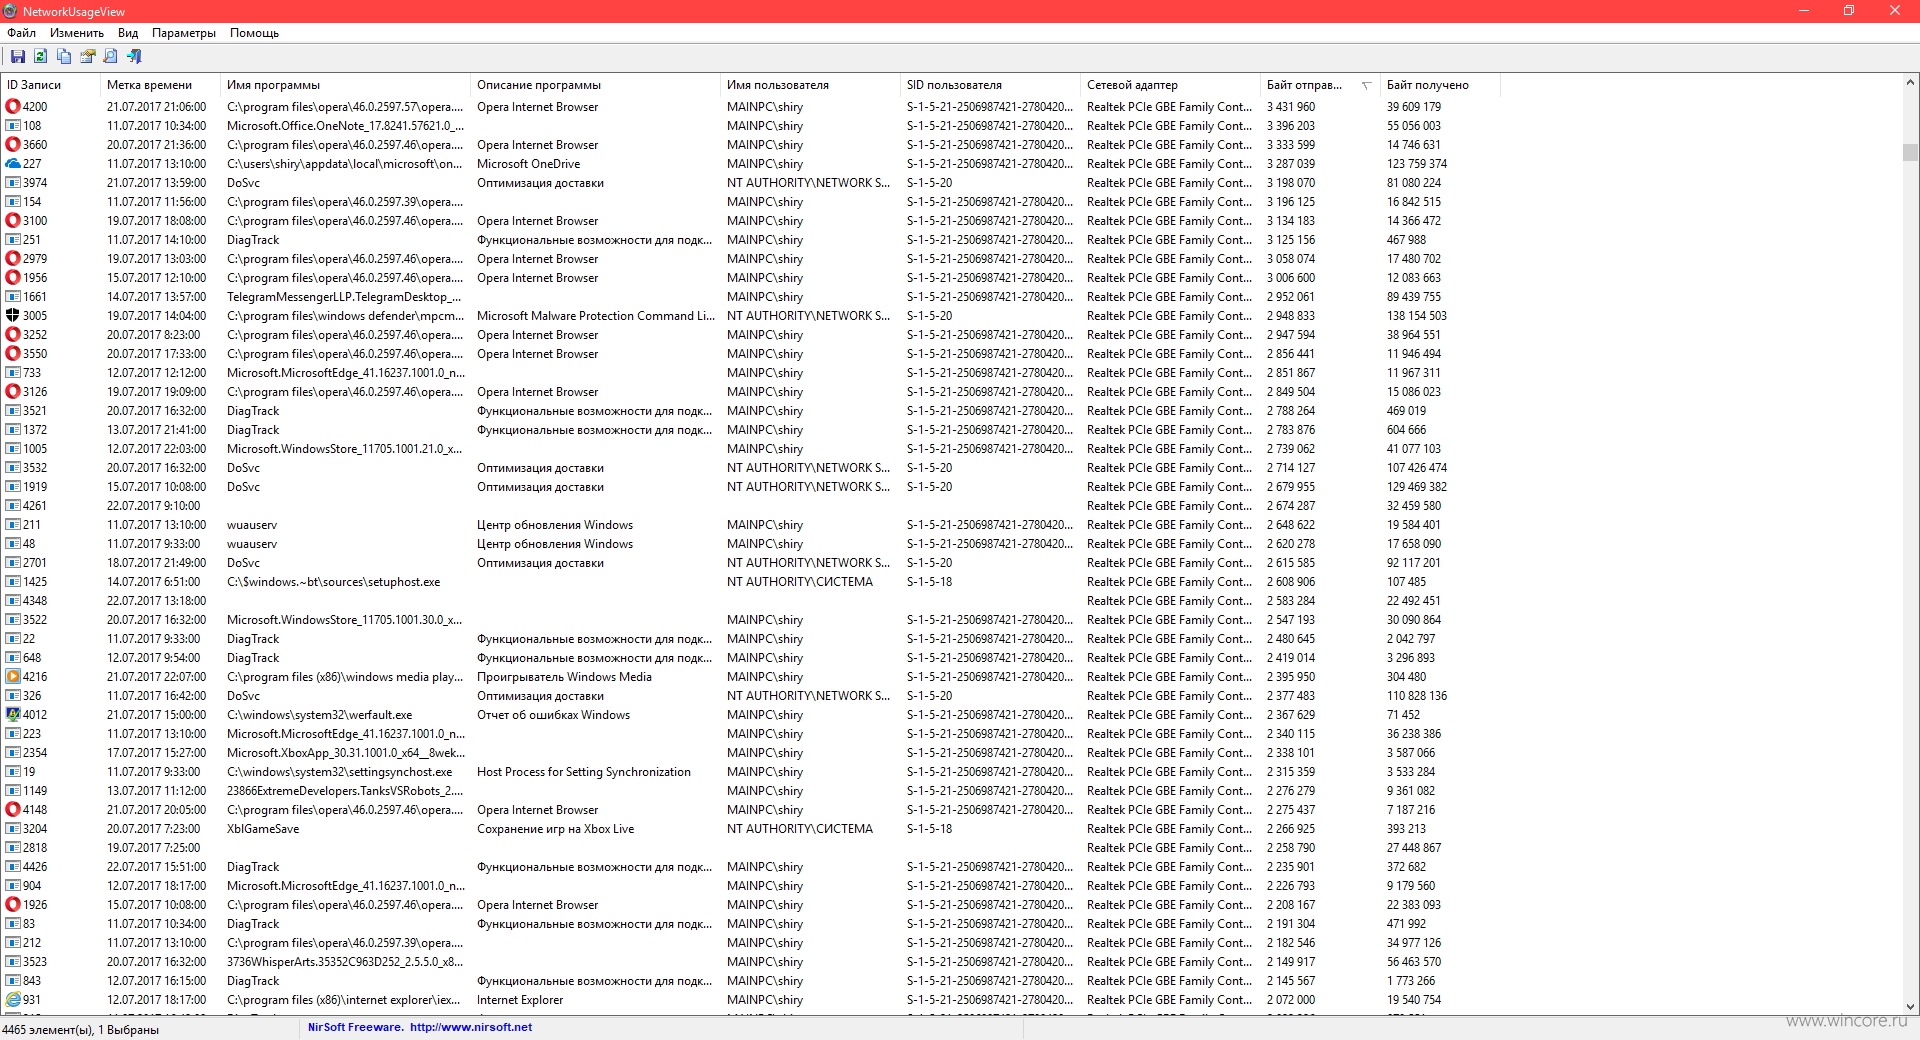Click the Refresh toolbar icon

coord(41,57)
